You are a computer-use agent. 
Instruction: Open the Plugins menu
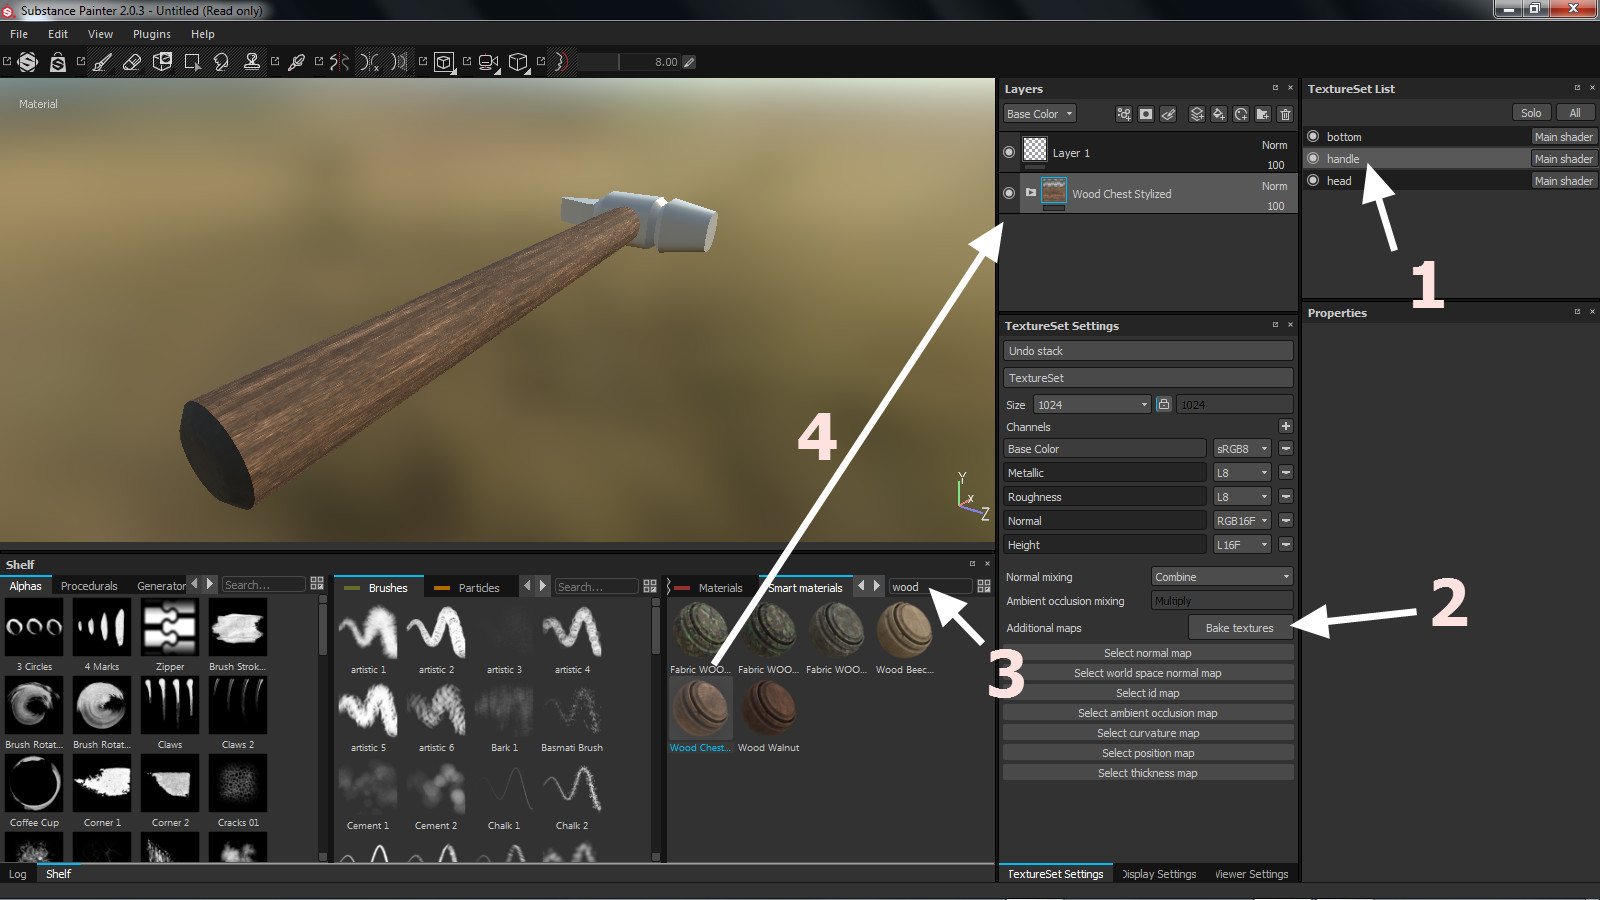(151, 34)
